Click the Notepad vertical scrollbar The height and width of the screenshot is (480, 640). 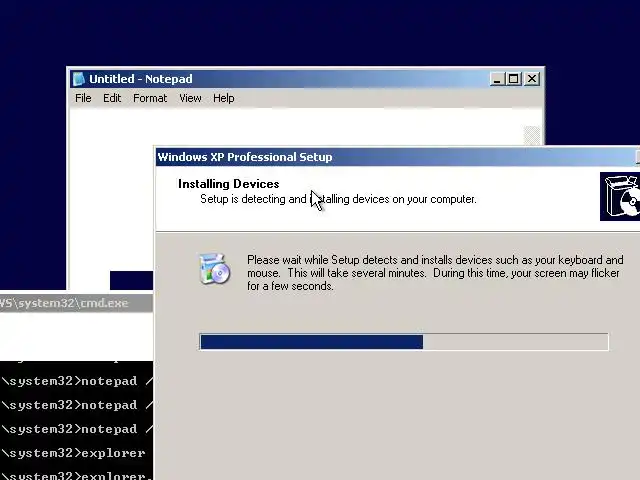pos(532,136)
